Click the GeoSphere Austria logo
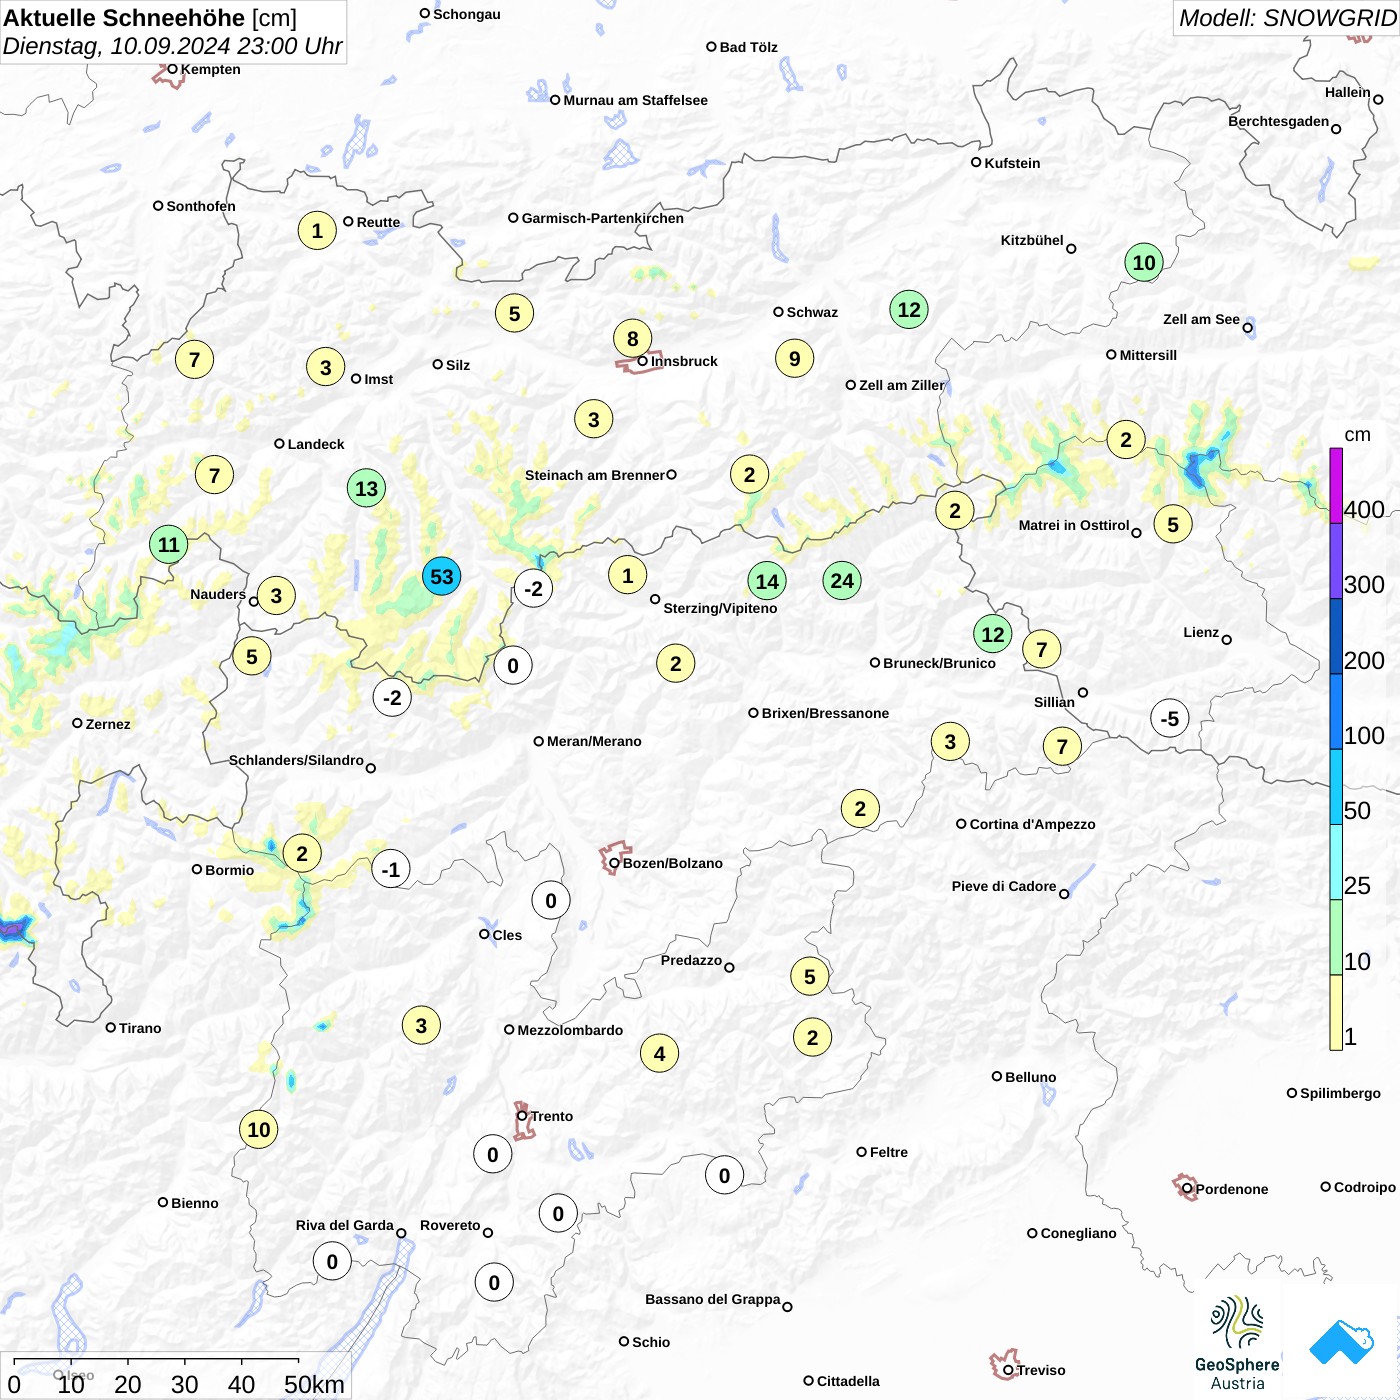Image resolution: width=1400 pixels, height=1400 pixels. (1237, 1343)
